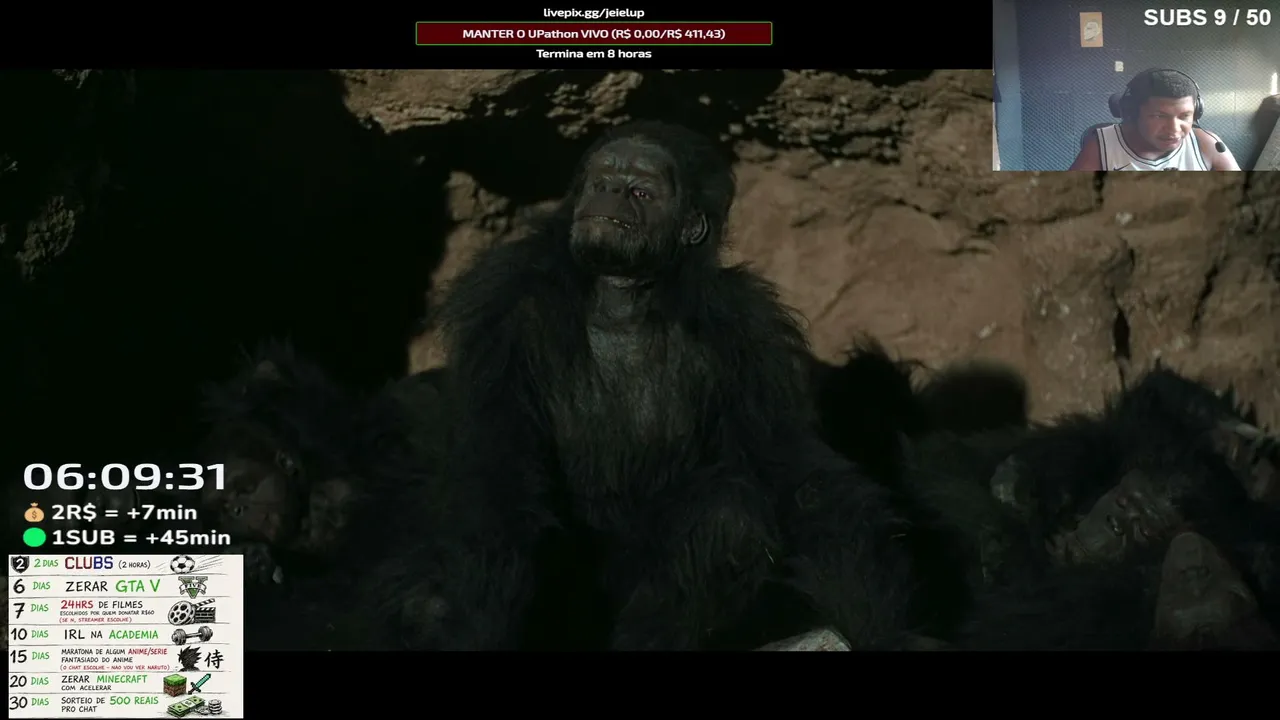Click the '2R$ = +7min' text
Viewport: 1280px width, 720px height.
click(124, 513)
